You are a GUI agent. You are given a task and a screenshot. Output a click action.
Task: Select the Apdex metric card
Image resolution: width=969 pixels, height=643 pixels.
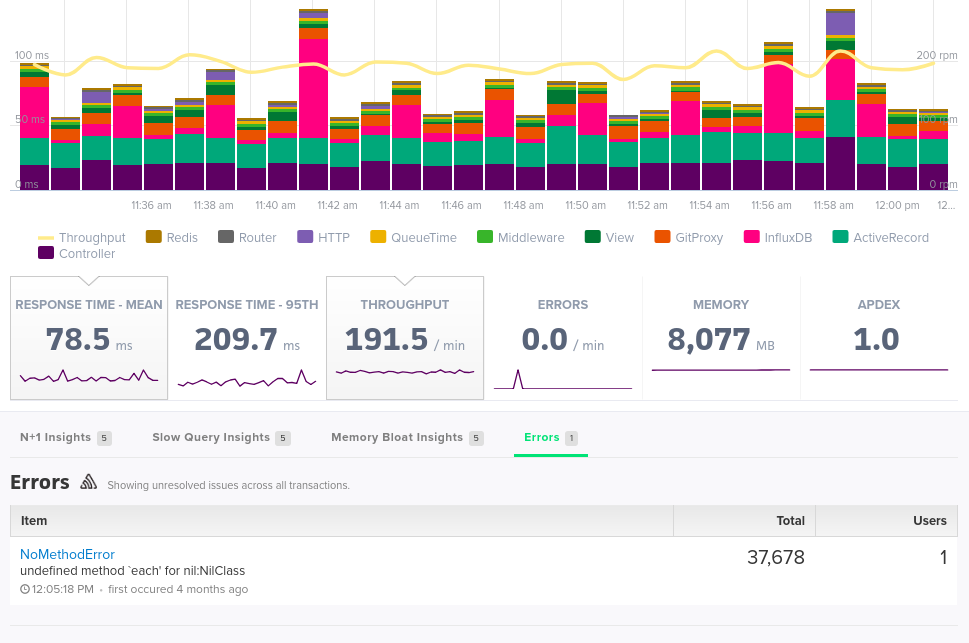click(879, 338)
